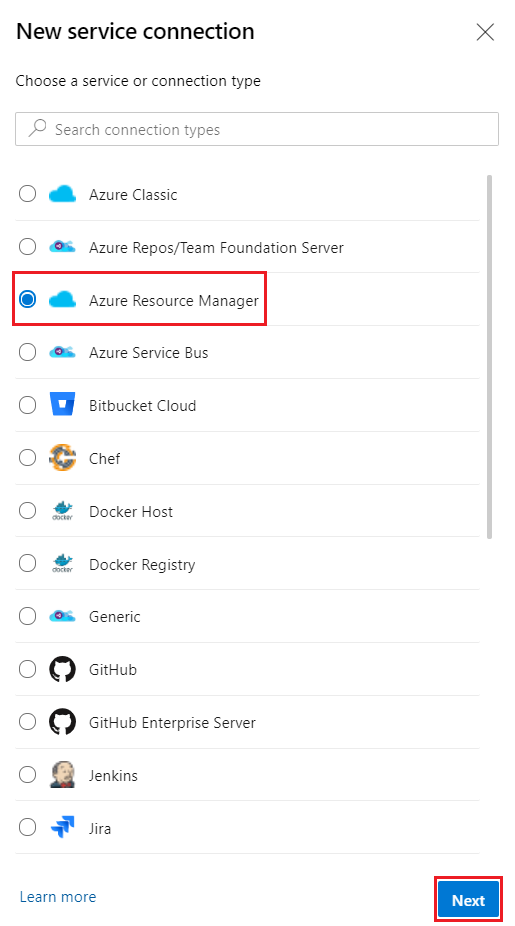Focus the Search connection types field

point(257,129)
